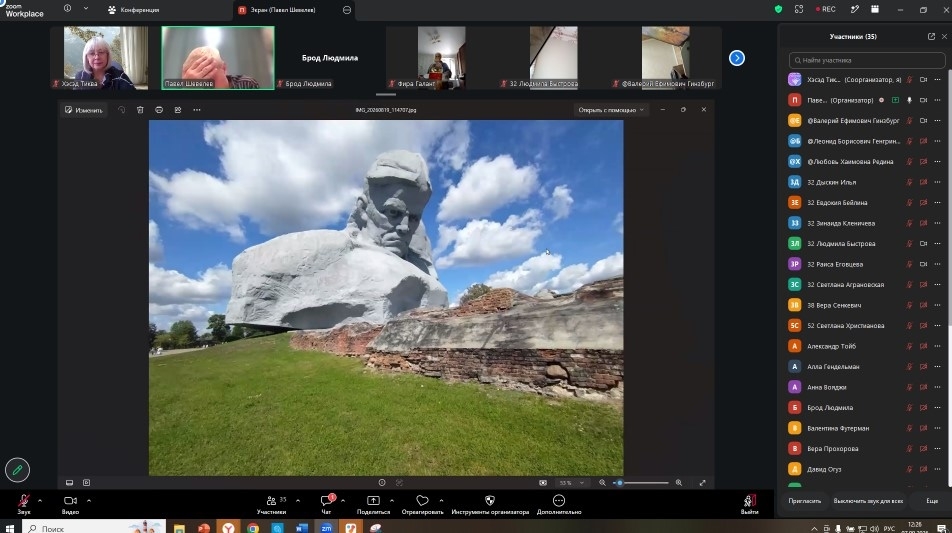
Task: Expand the audio options arrow beside Звук
Action: 40,501
